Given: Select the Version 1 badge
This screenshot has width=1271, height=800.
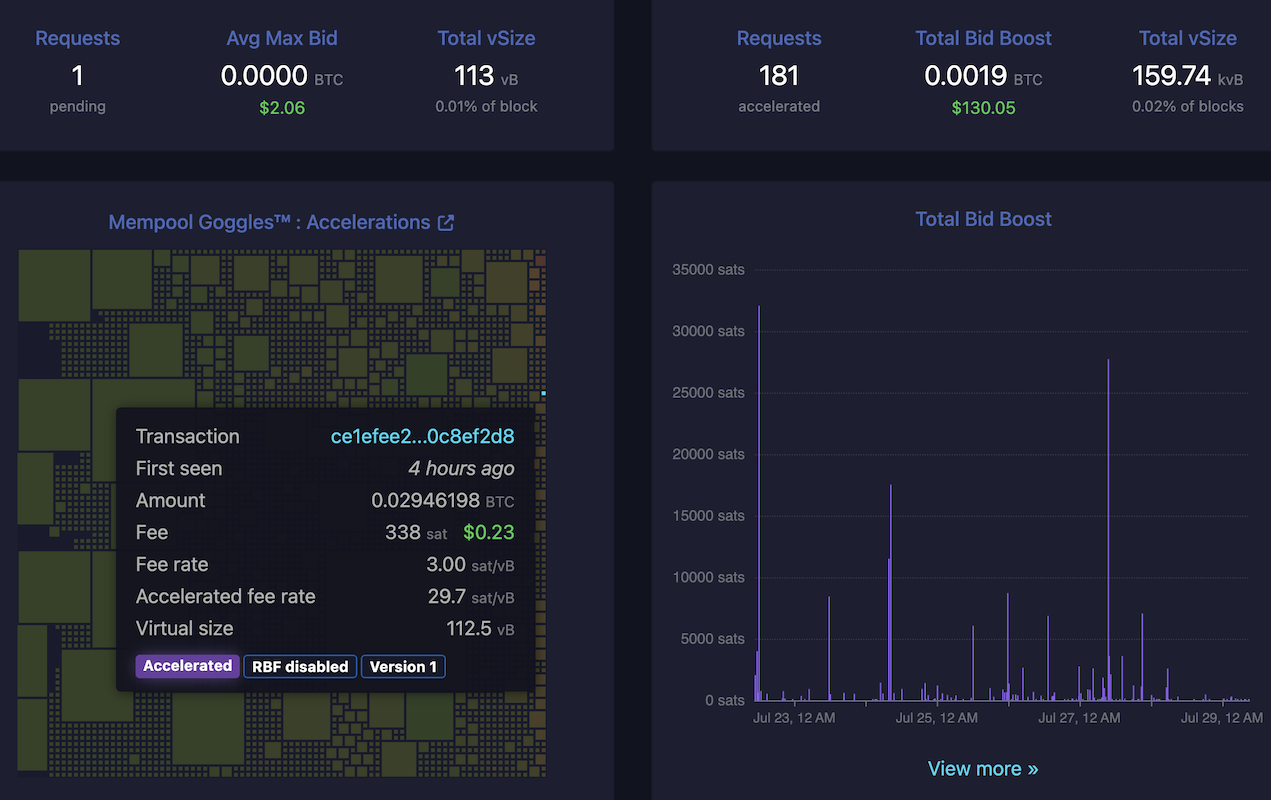Looking at the screenshot, I should [x=402, y=666].
